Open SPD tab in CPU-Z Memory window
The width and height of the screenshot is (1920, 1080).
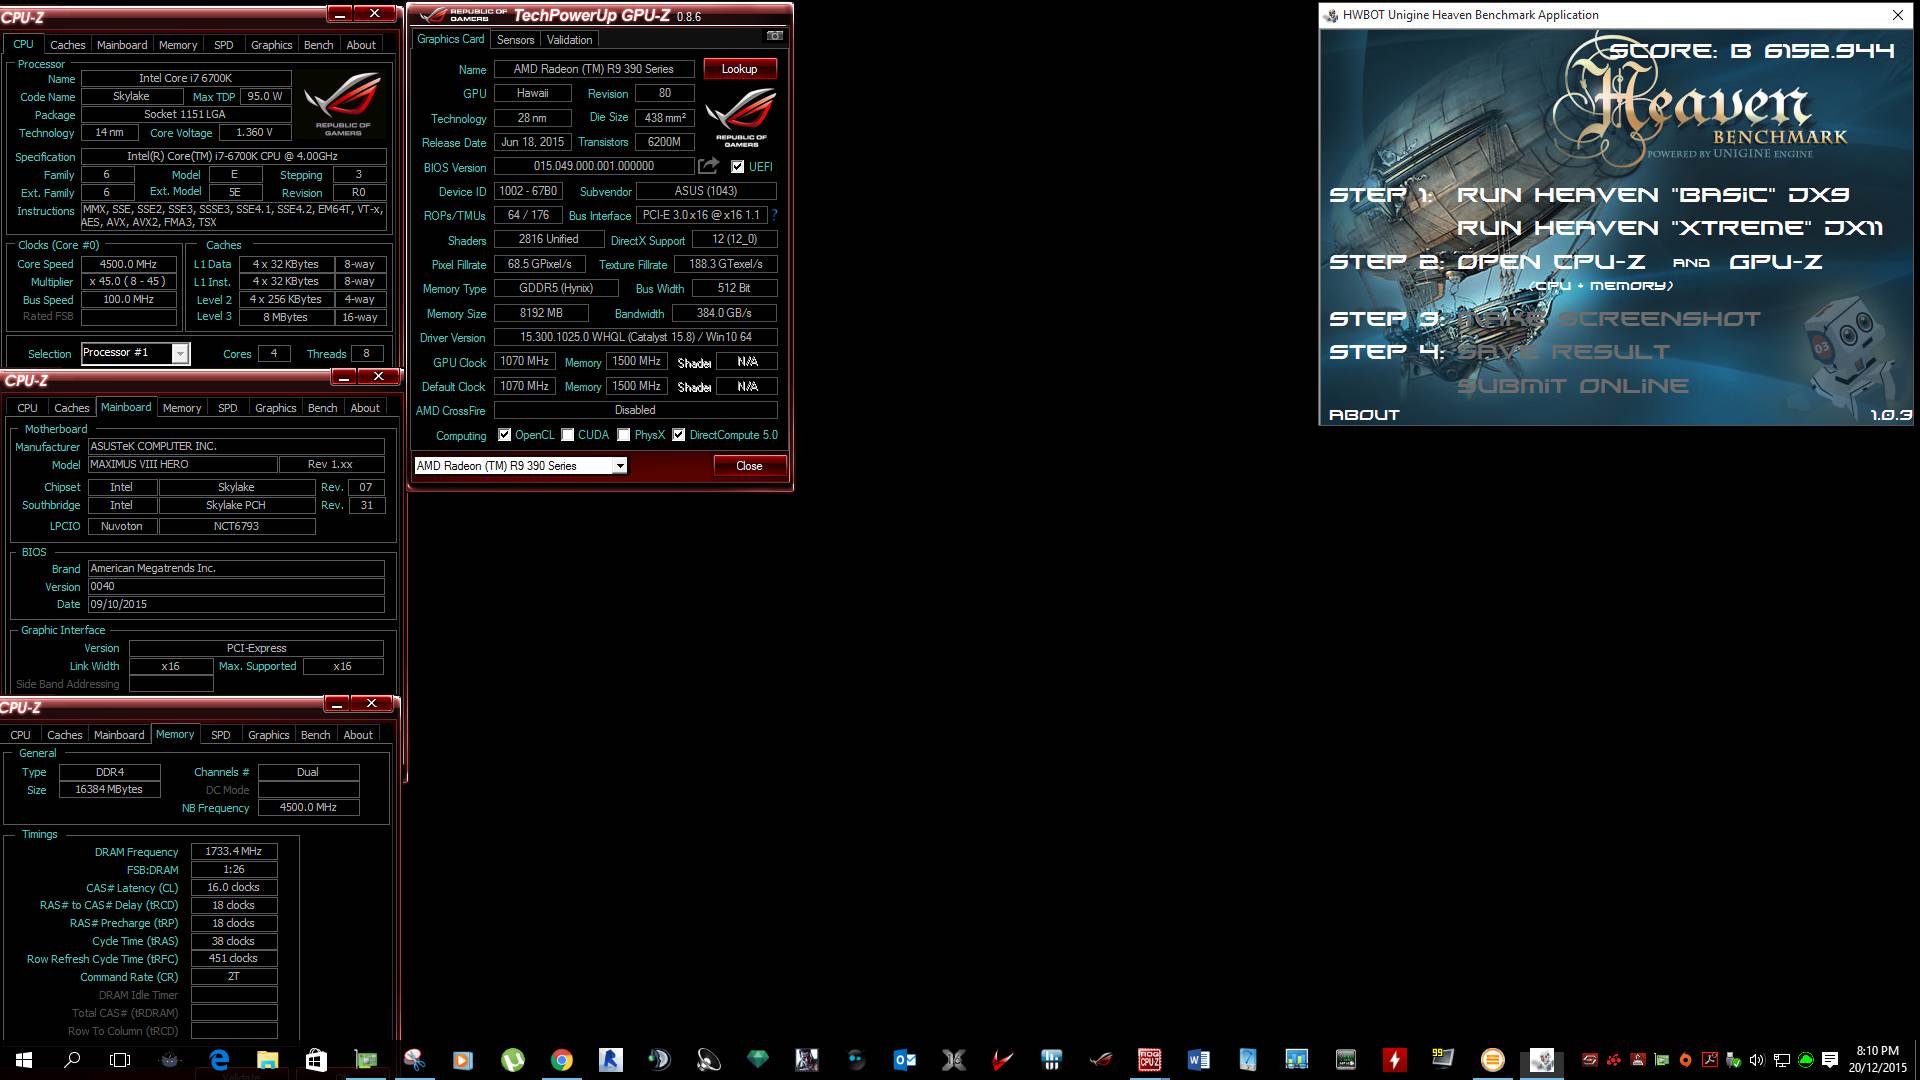221,735
